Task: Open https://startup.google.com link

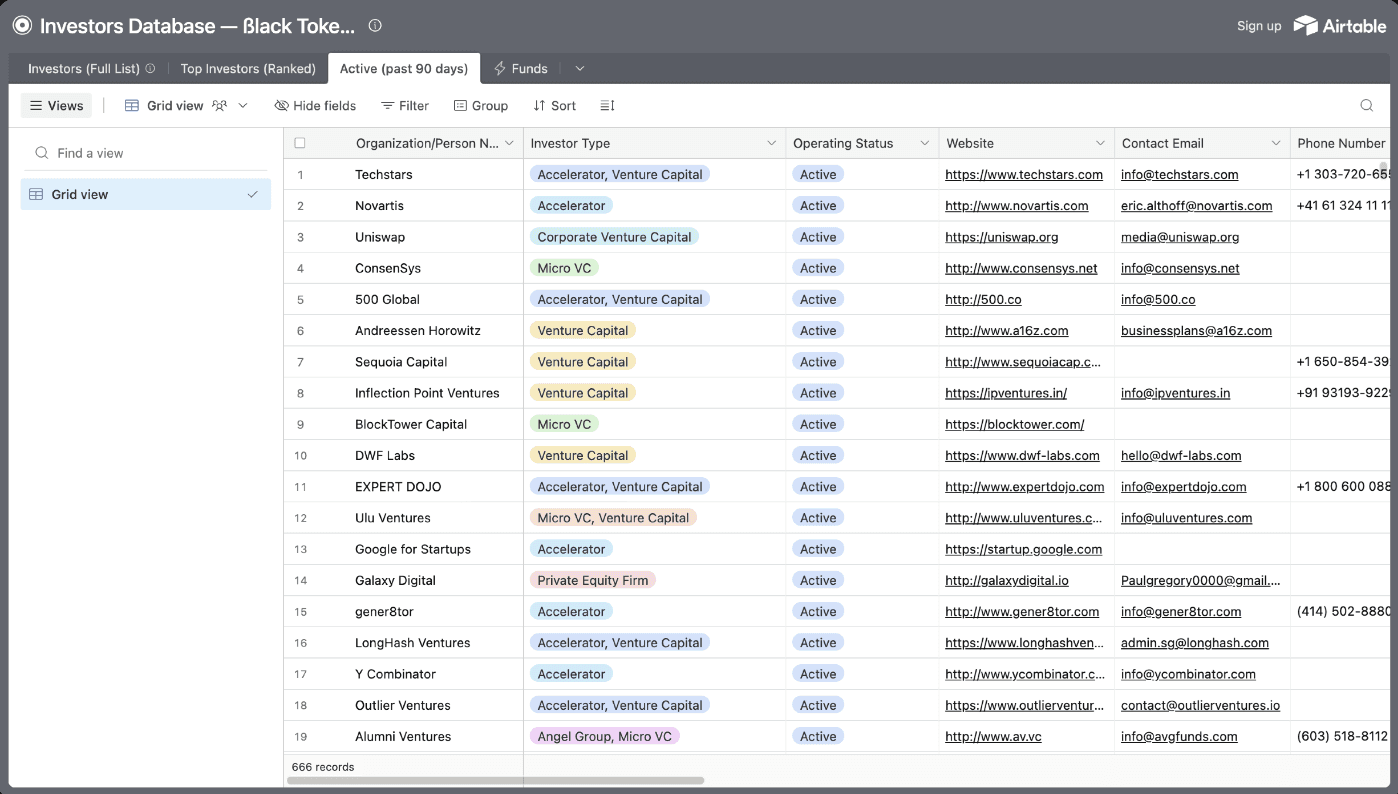Action: pos(1024,549)
